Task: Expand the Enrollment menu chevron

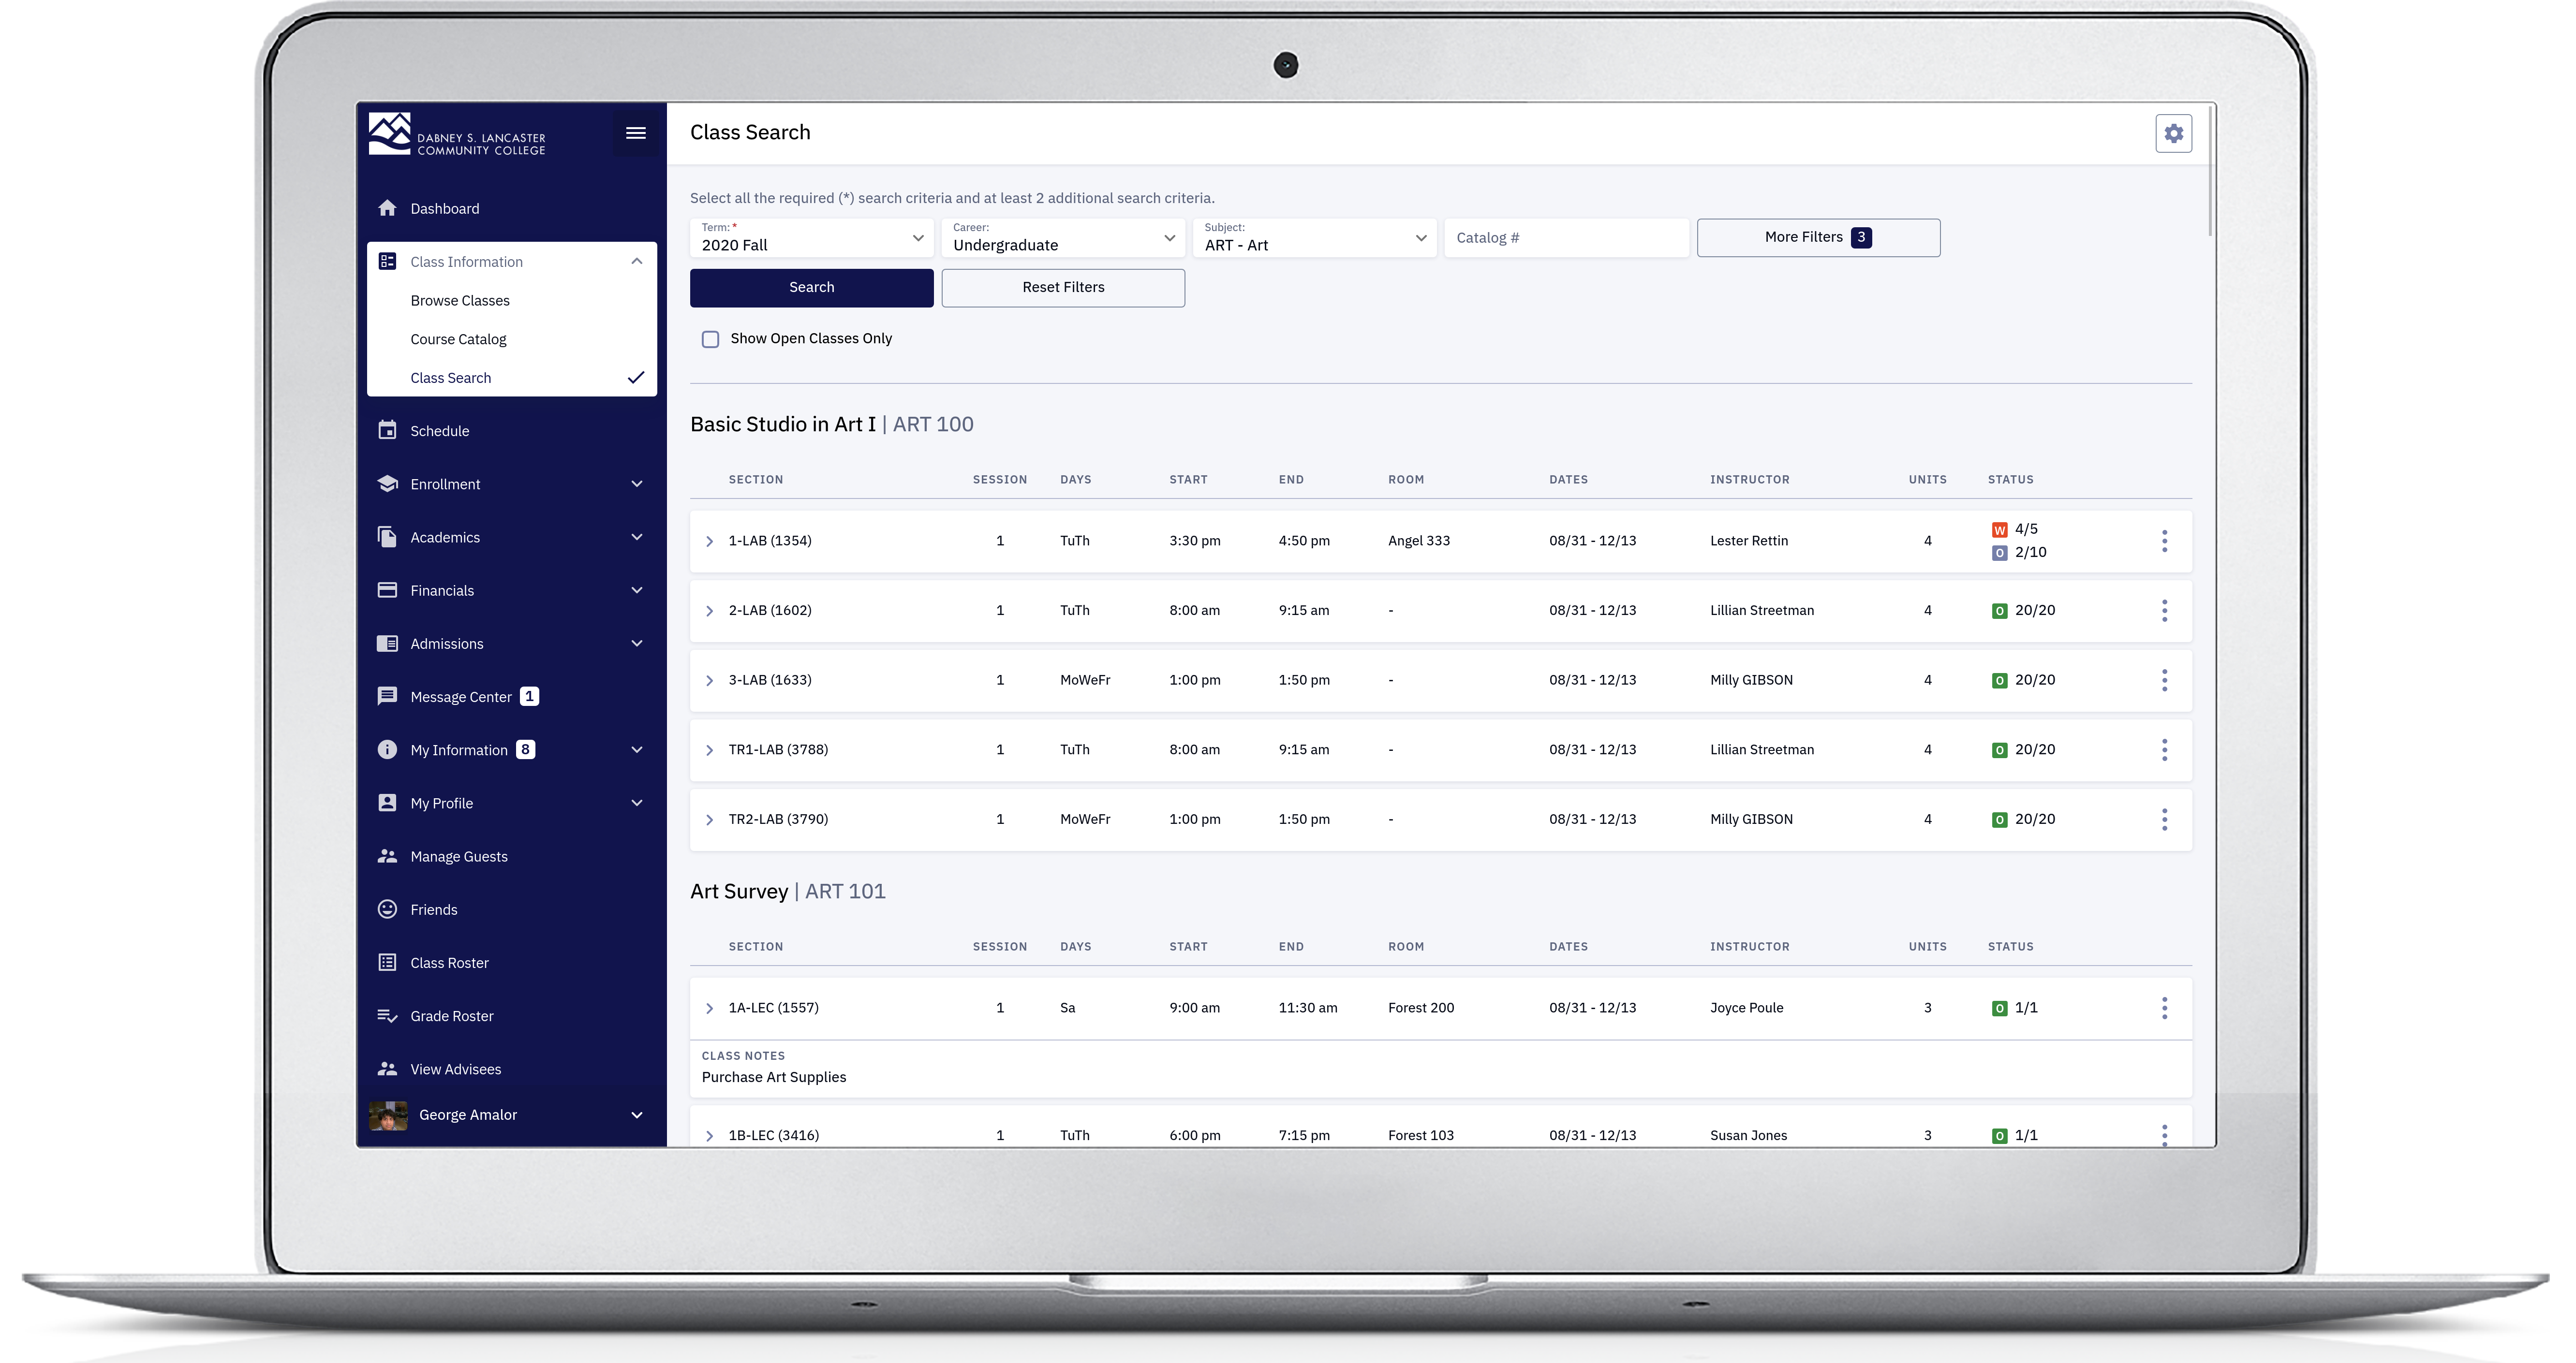Action: coord(636,484)
